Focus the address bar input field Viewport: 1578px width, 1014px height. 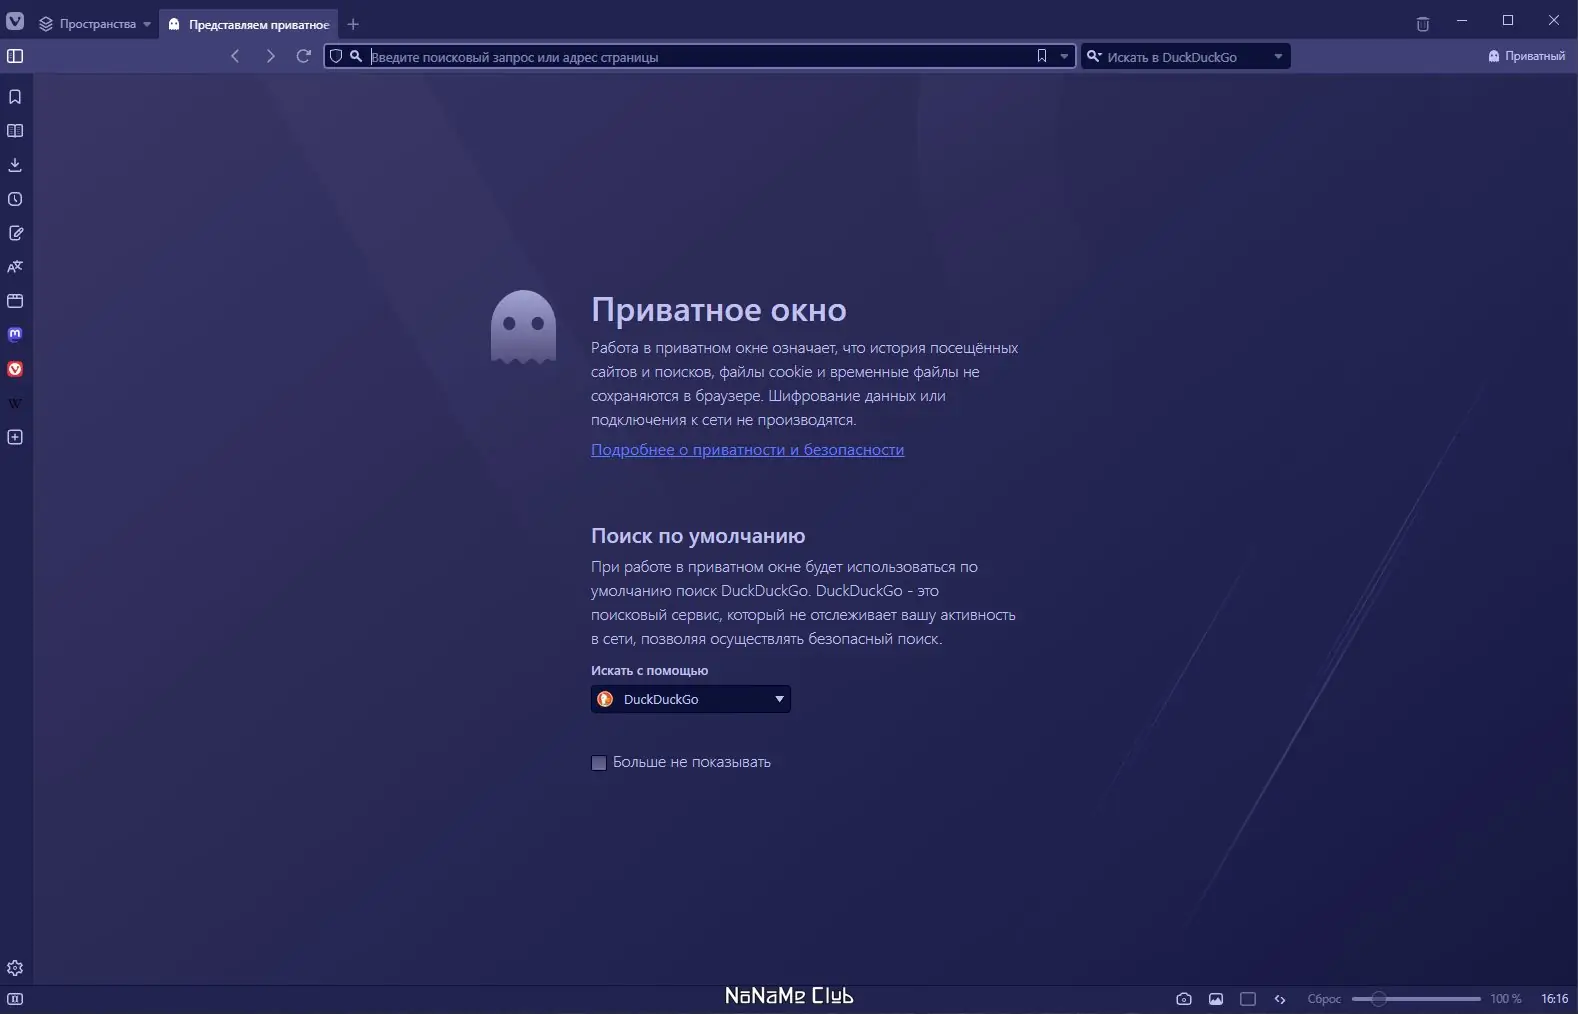pyautogui.click(x=700, y=57)
